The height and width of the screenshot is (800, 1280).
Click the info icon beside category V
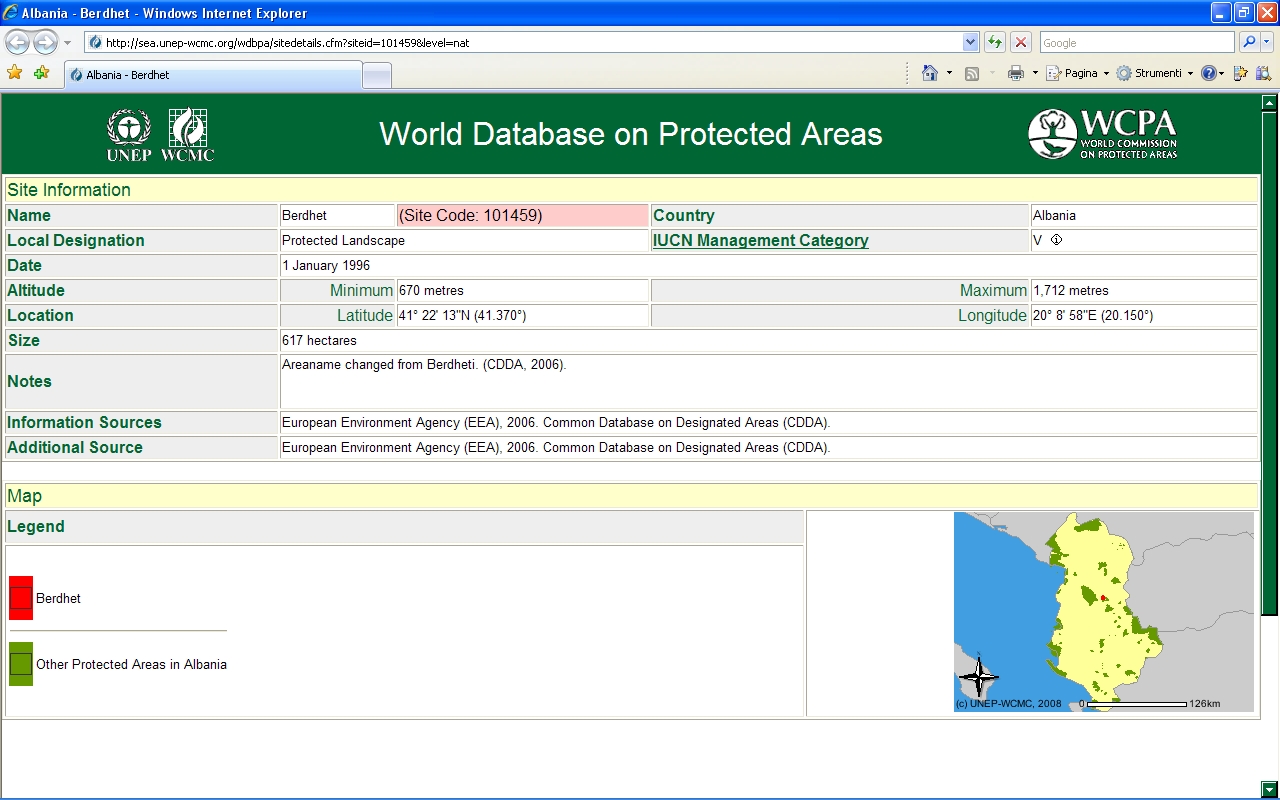coord(1056,240)
